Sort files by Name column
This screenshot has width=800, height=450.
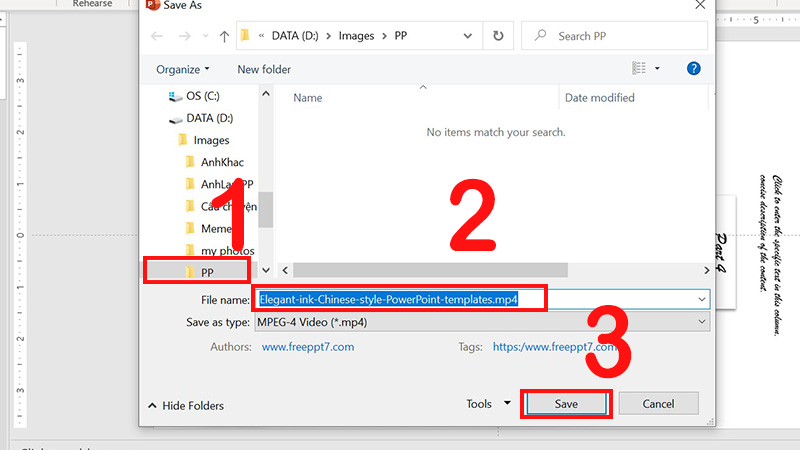click(308, 97)
